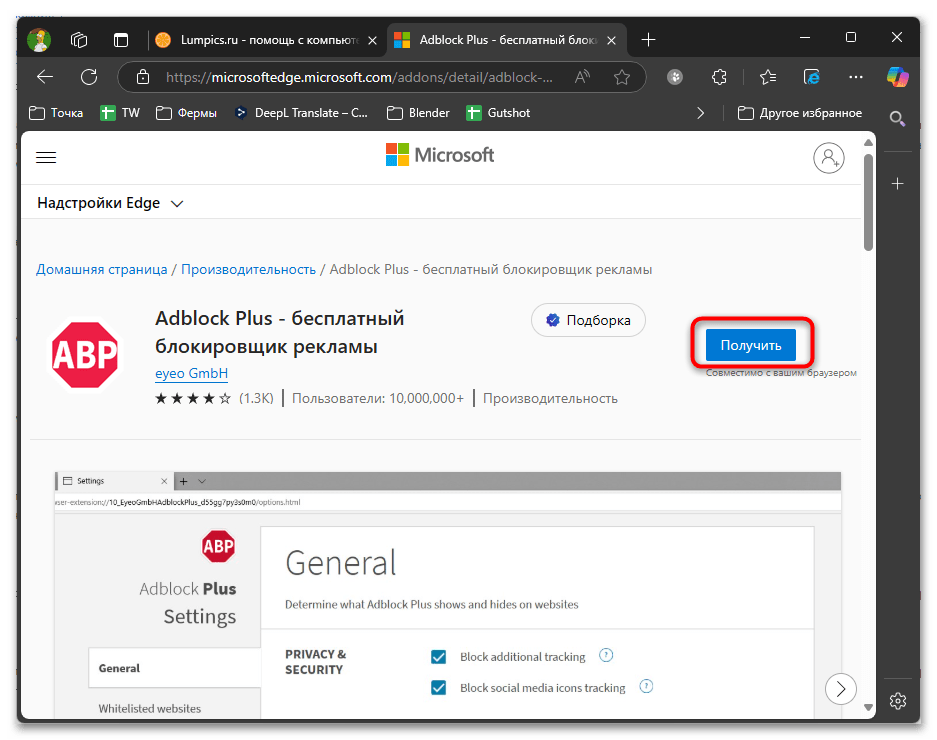Viewport: 937px width, 740px height.
Task: Click the scrollbar down arrow
Action: tap(868, 708)
